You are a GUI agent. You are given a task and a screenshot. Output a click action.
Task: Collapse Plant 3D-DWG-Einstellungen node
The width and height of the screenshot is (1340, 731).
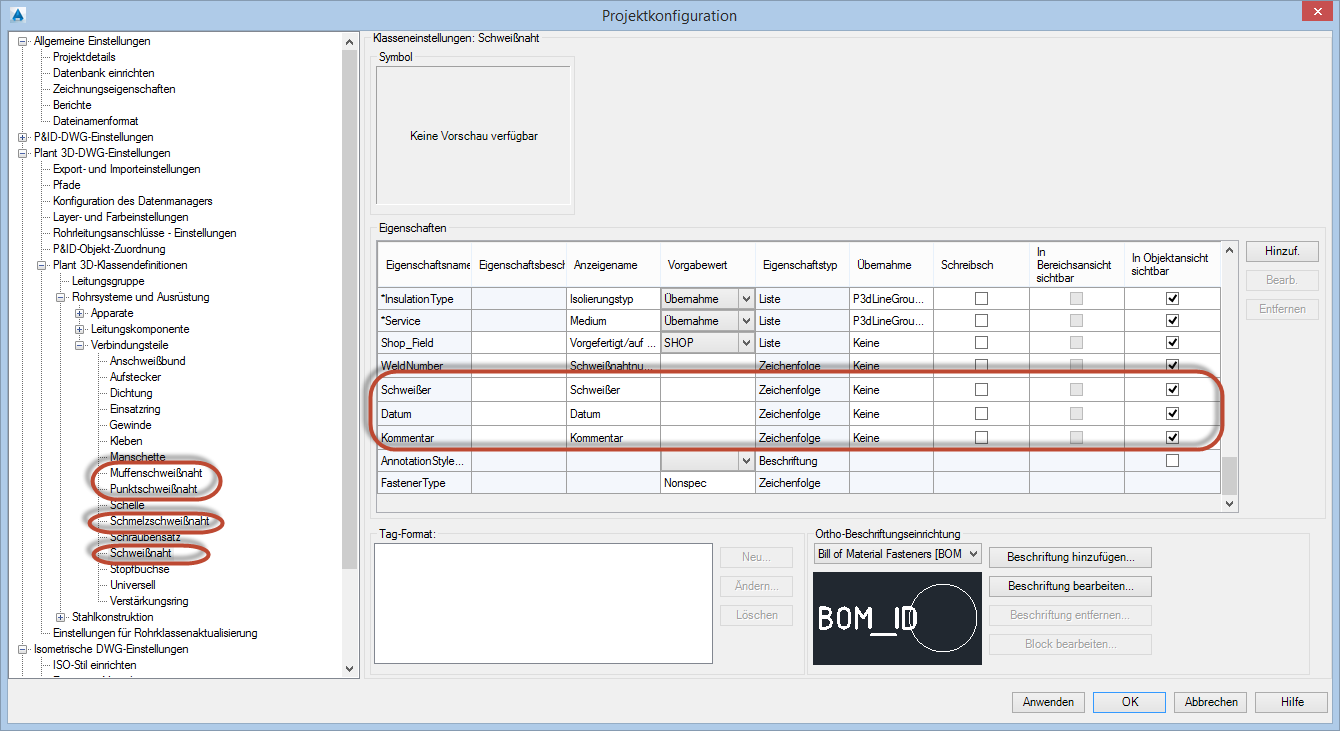pos(22,153)
